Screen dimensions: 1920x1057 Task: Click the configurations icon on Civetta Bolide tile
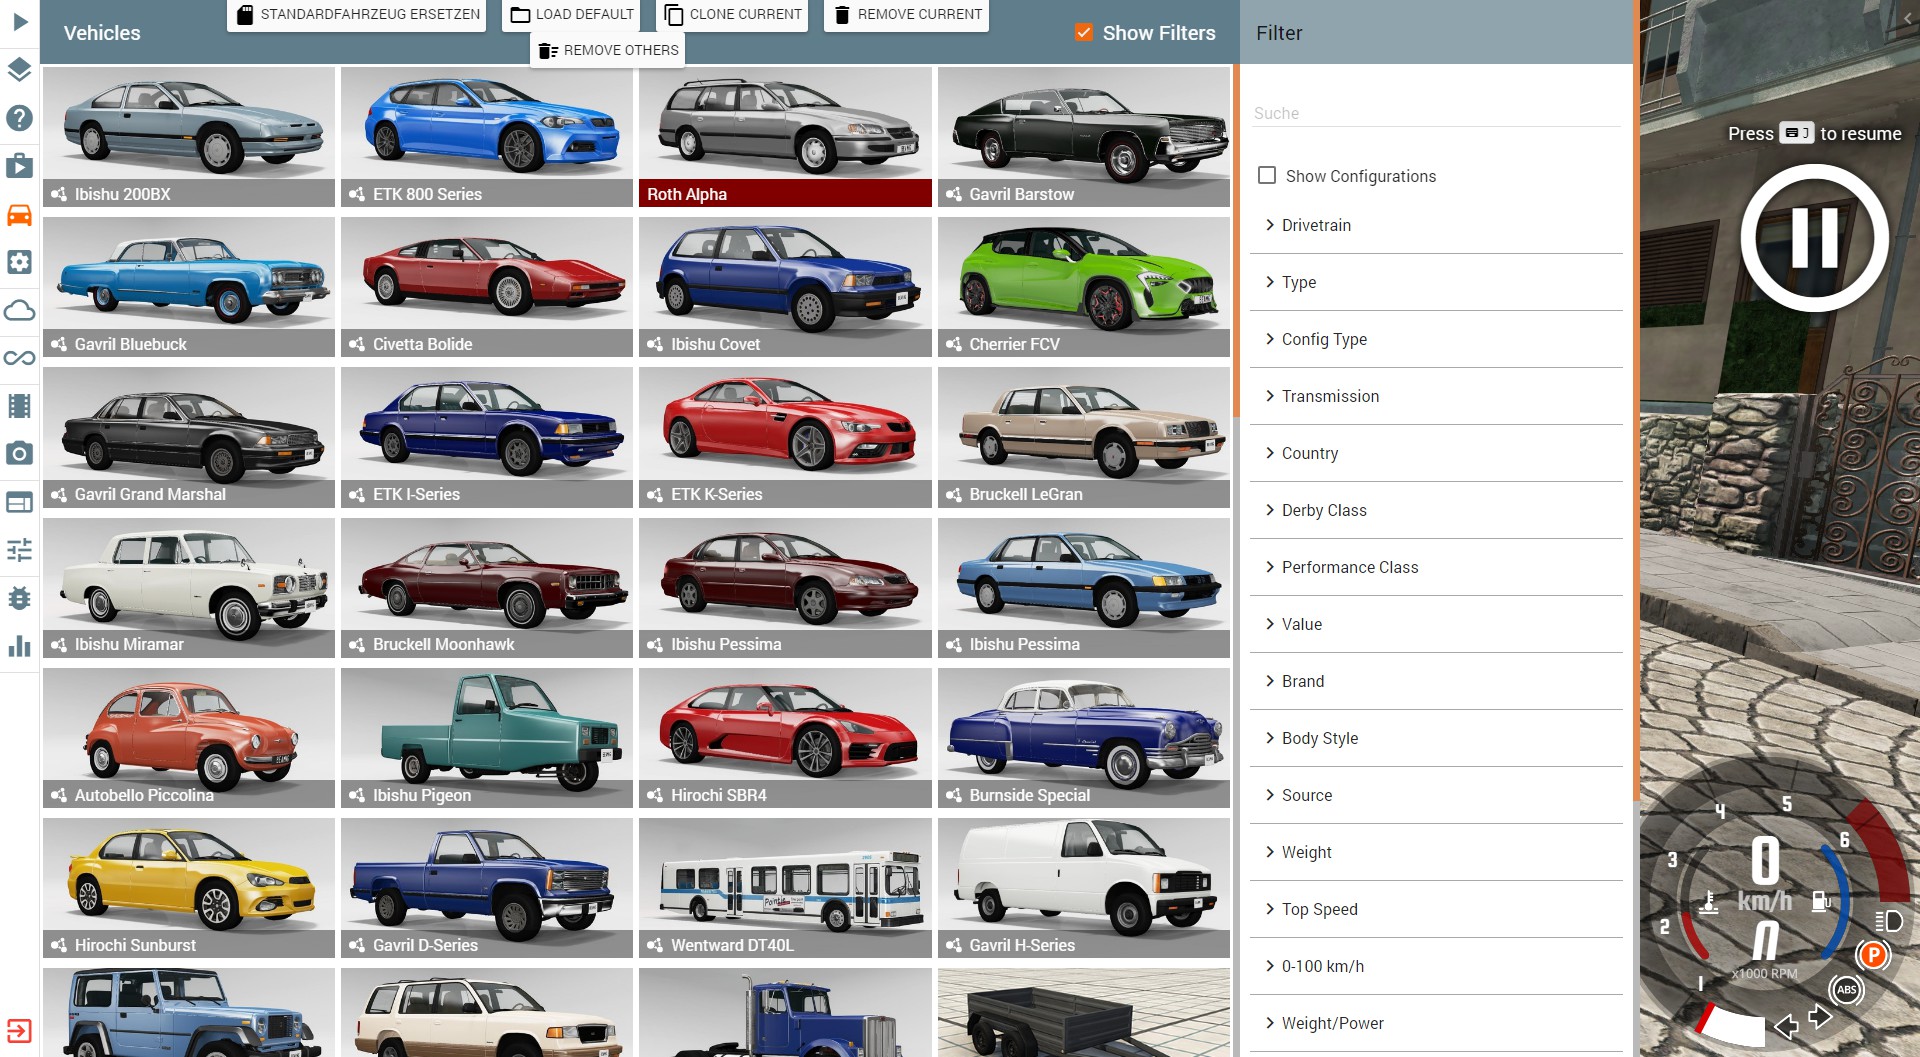[357, 344]
